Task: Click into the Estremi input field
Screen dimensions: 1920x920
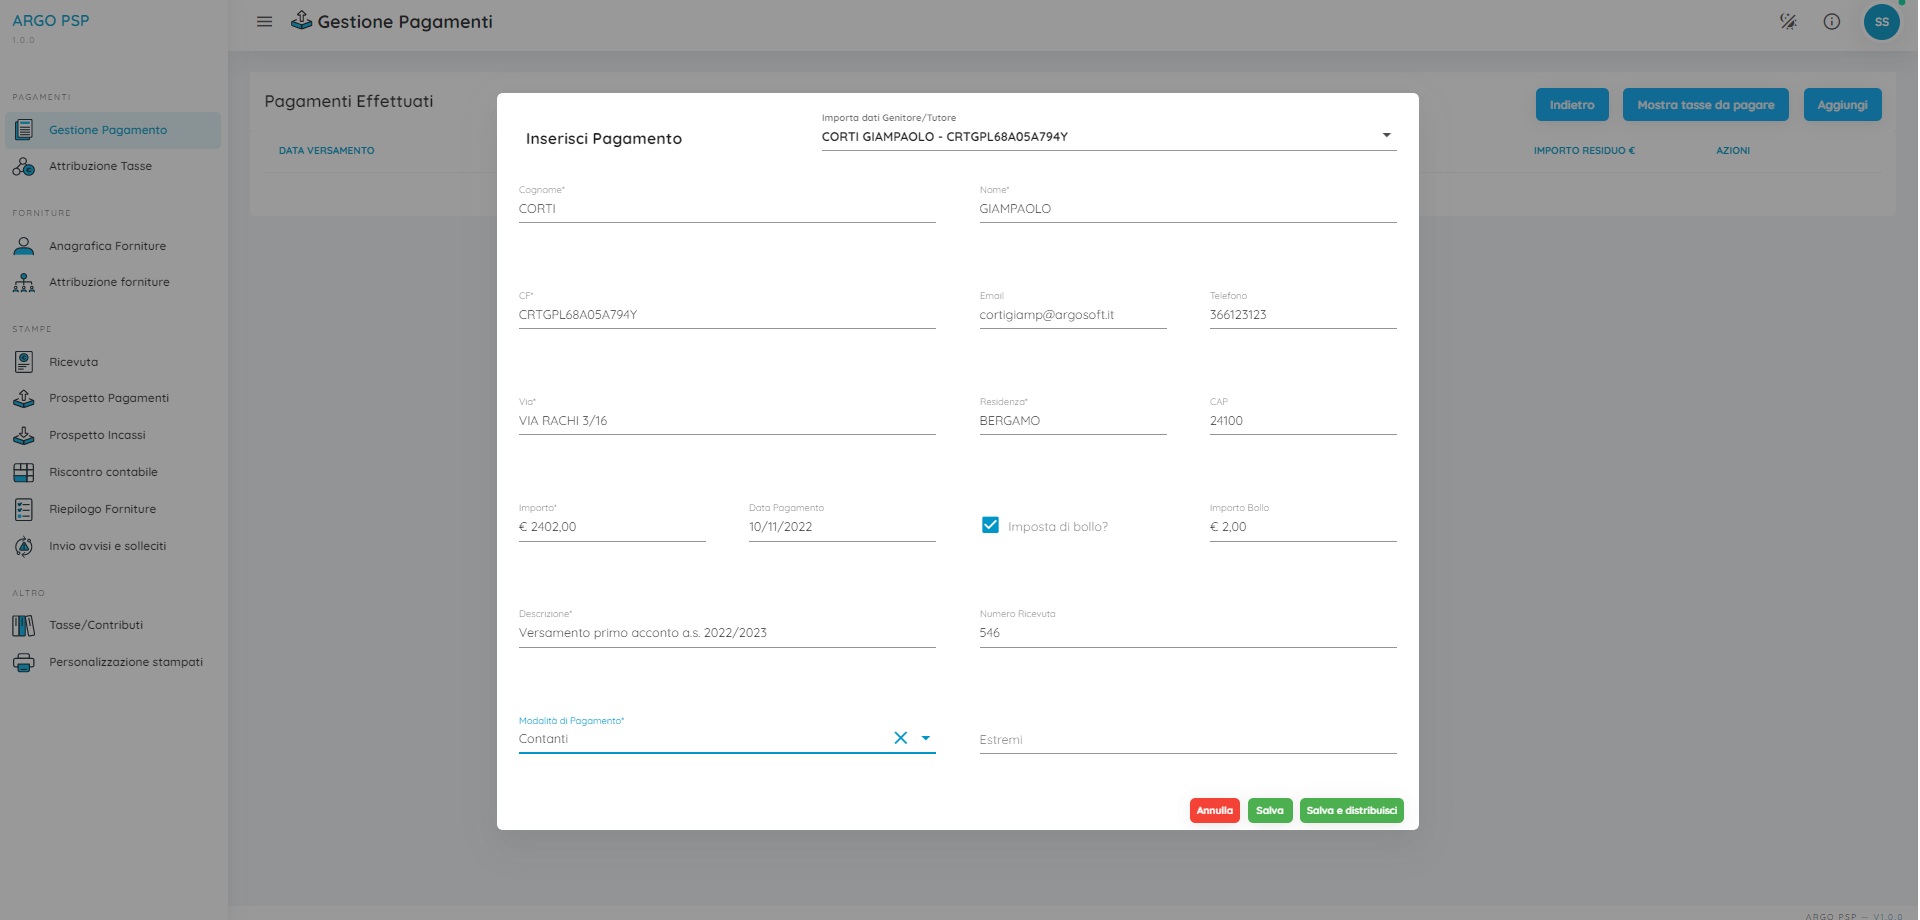Action: [1187, 740]
